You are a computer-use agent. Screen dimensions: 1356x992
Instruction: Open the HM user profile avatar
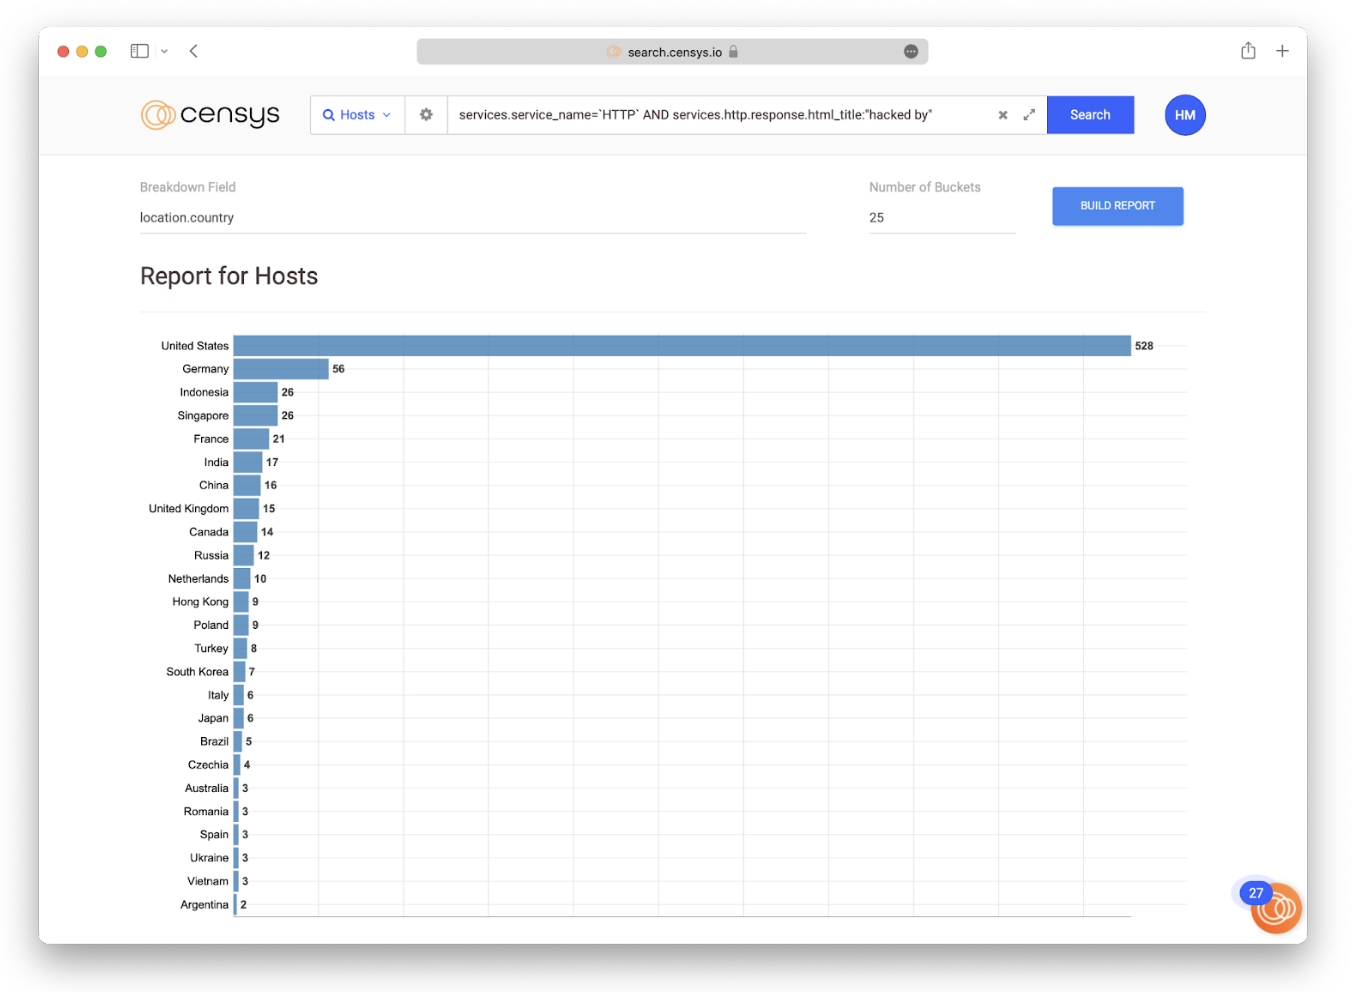tap(1184, 115)
